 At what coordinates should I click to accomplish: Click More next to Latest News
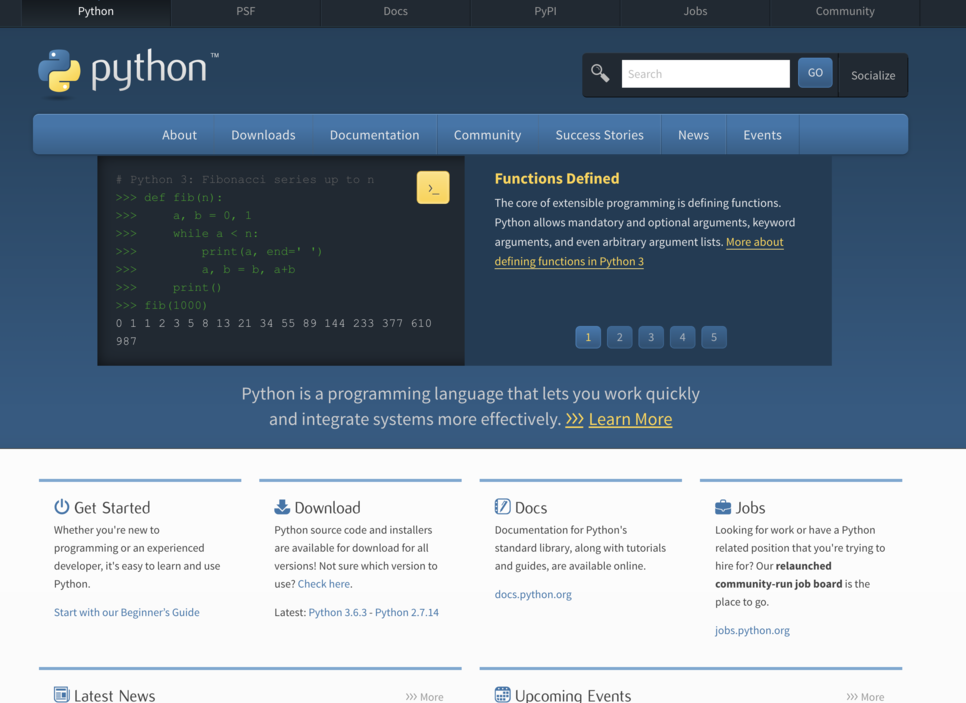tap(424, 697)
